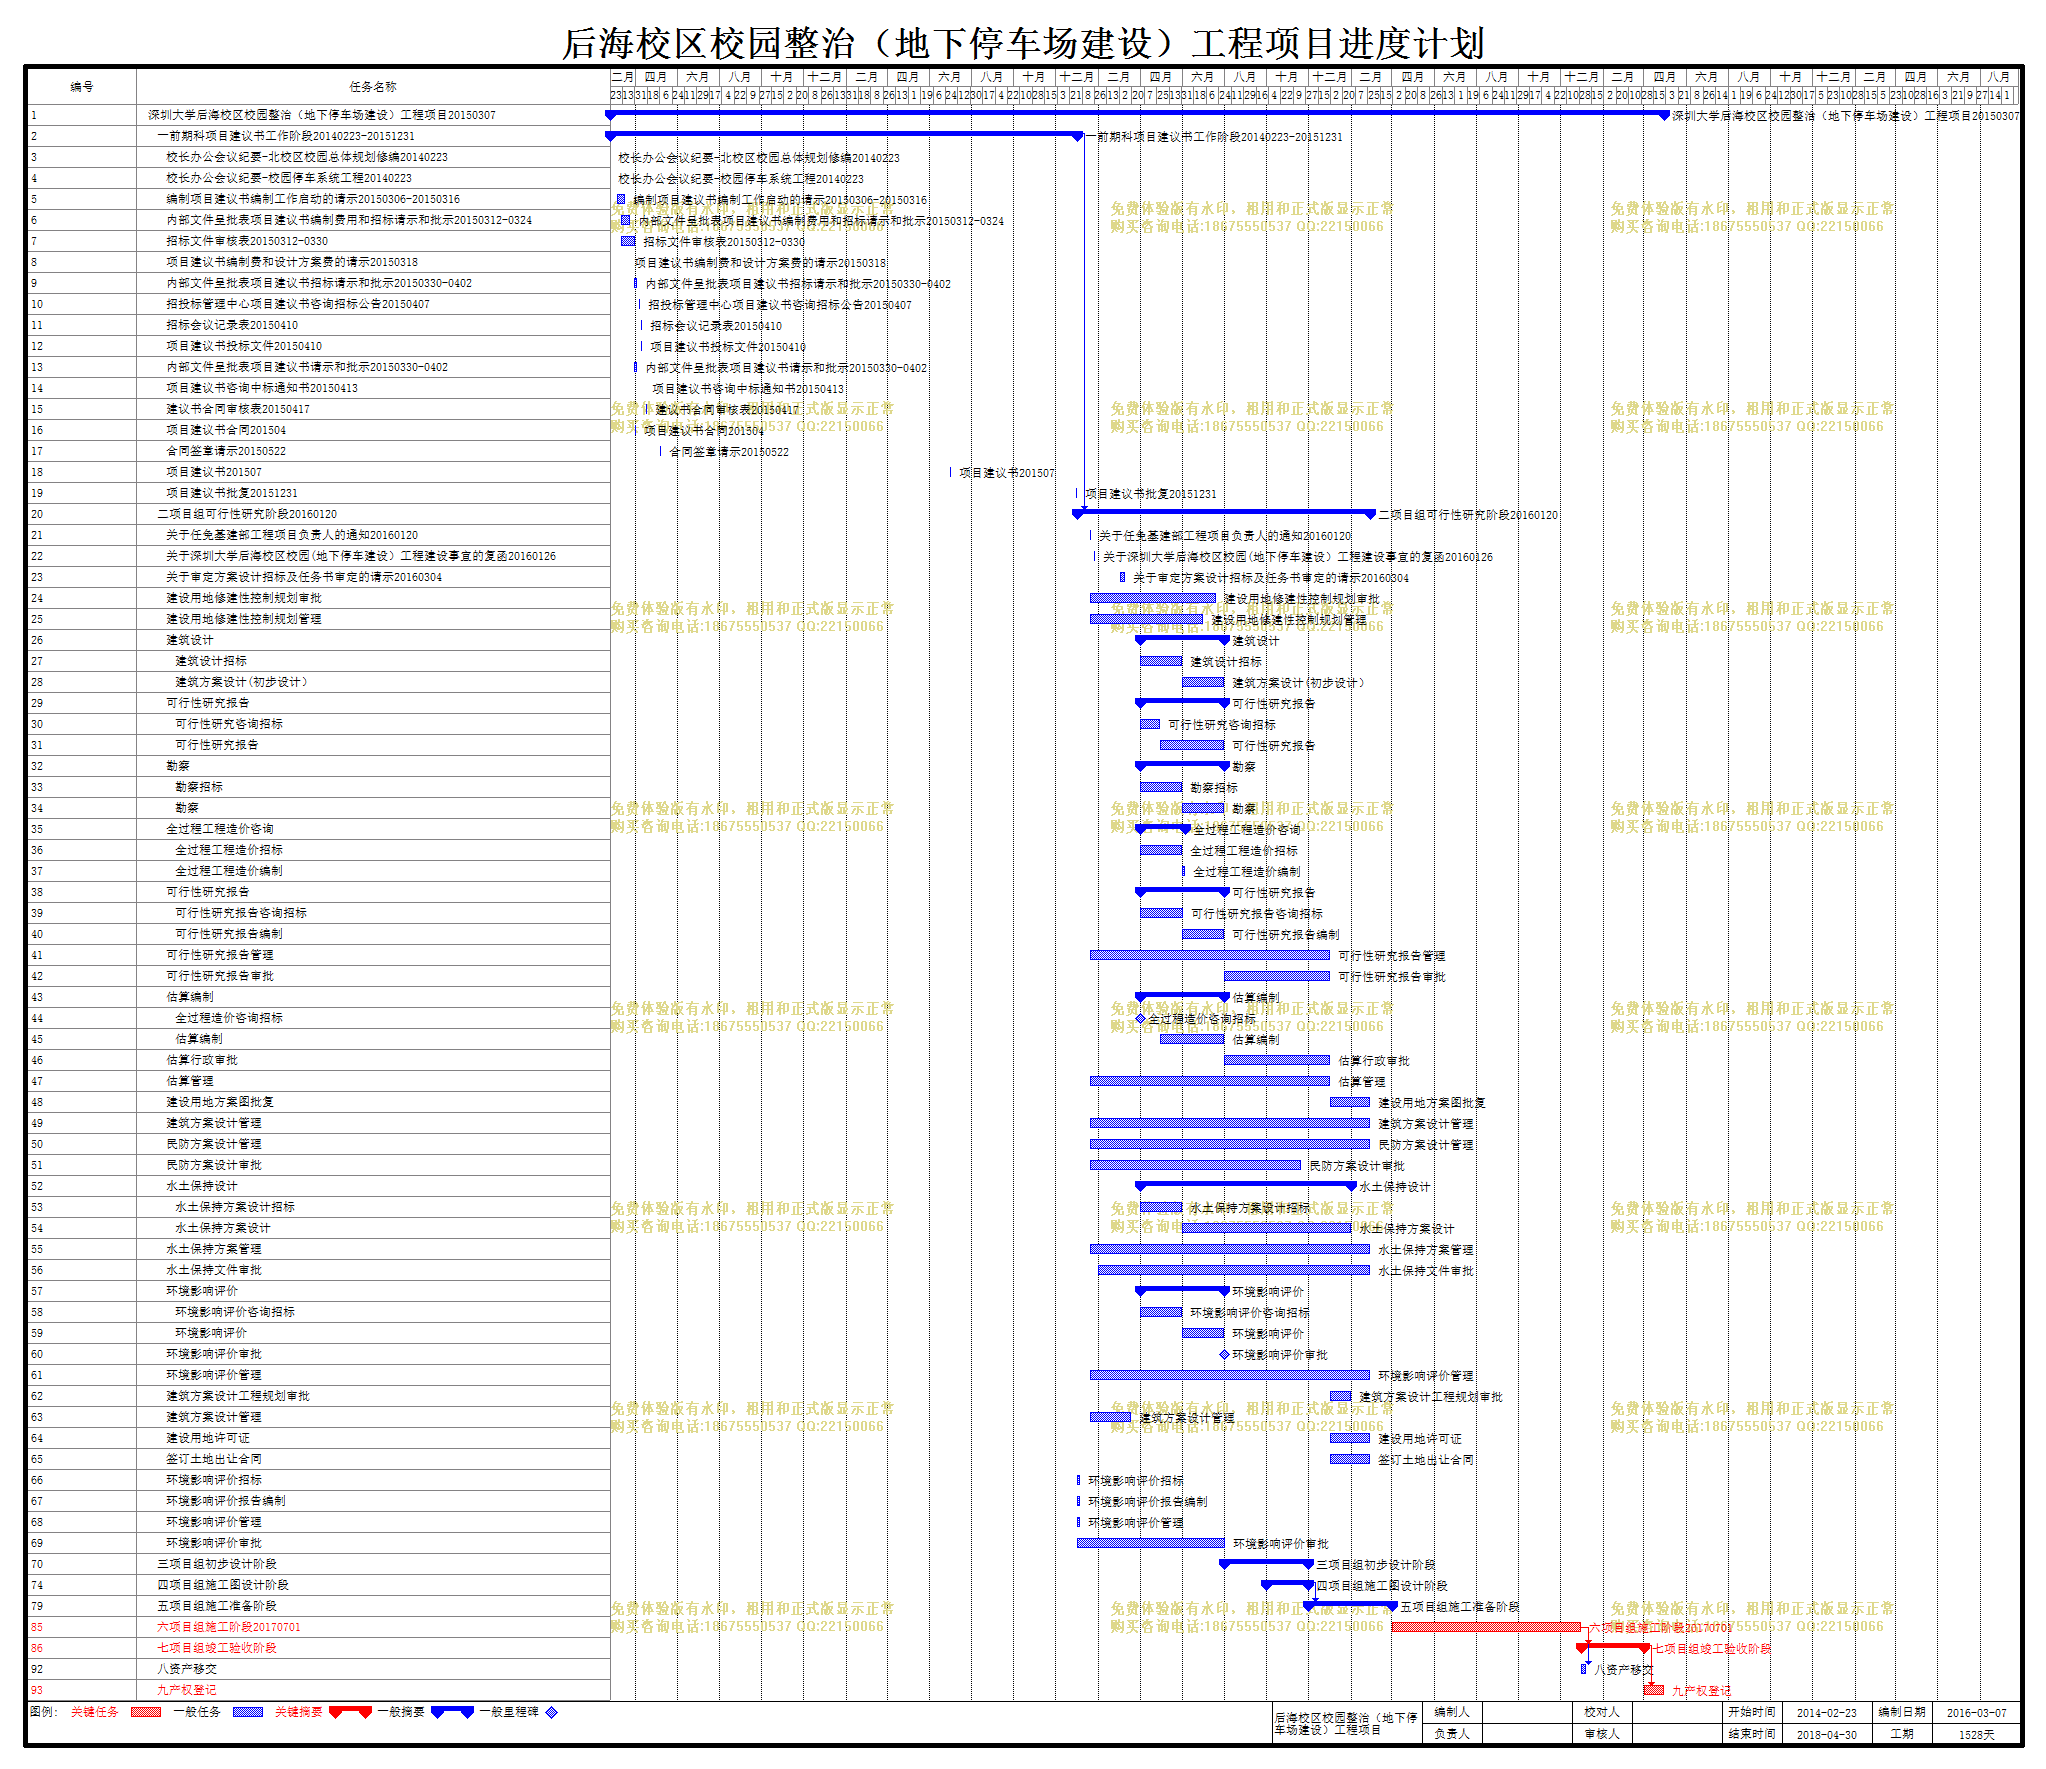Select task list row 全过程工程造价编制
This screenshot has height=1769, width=2046.
pos(319,871)
